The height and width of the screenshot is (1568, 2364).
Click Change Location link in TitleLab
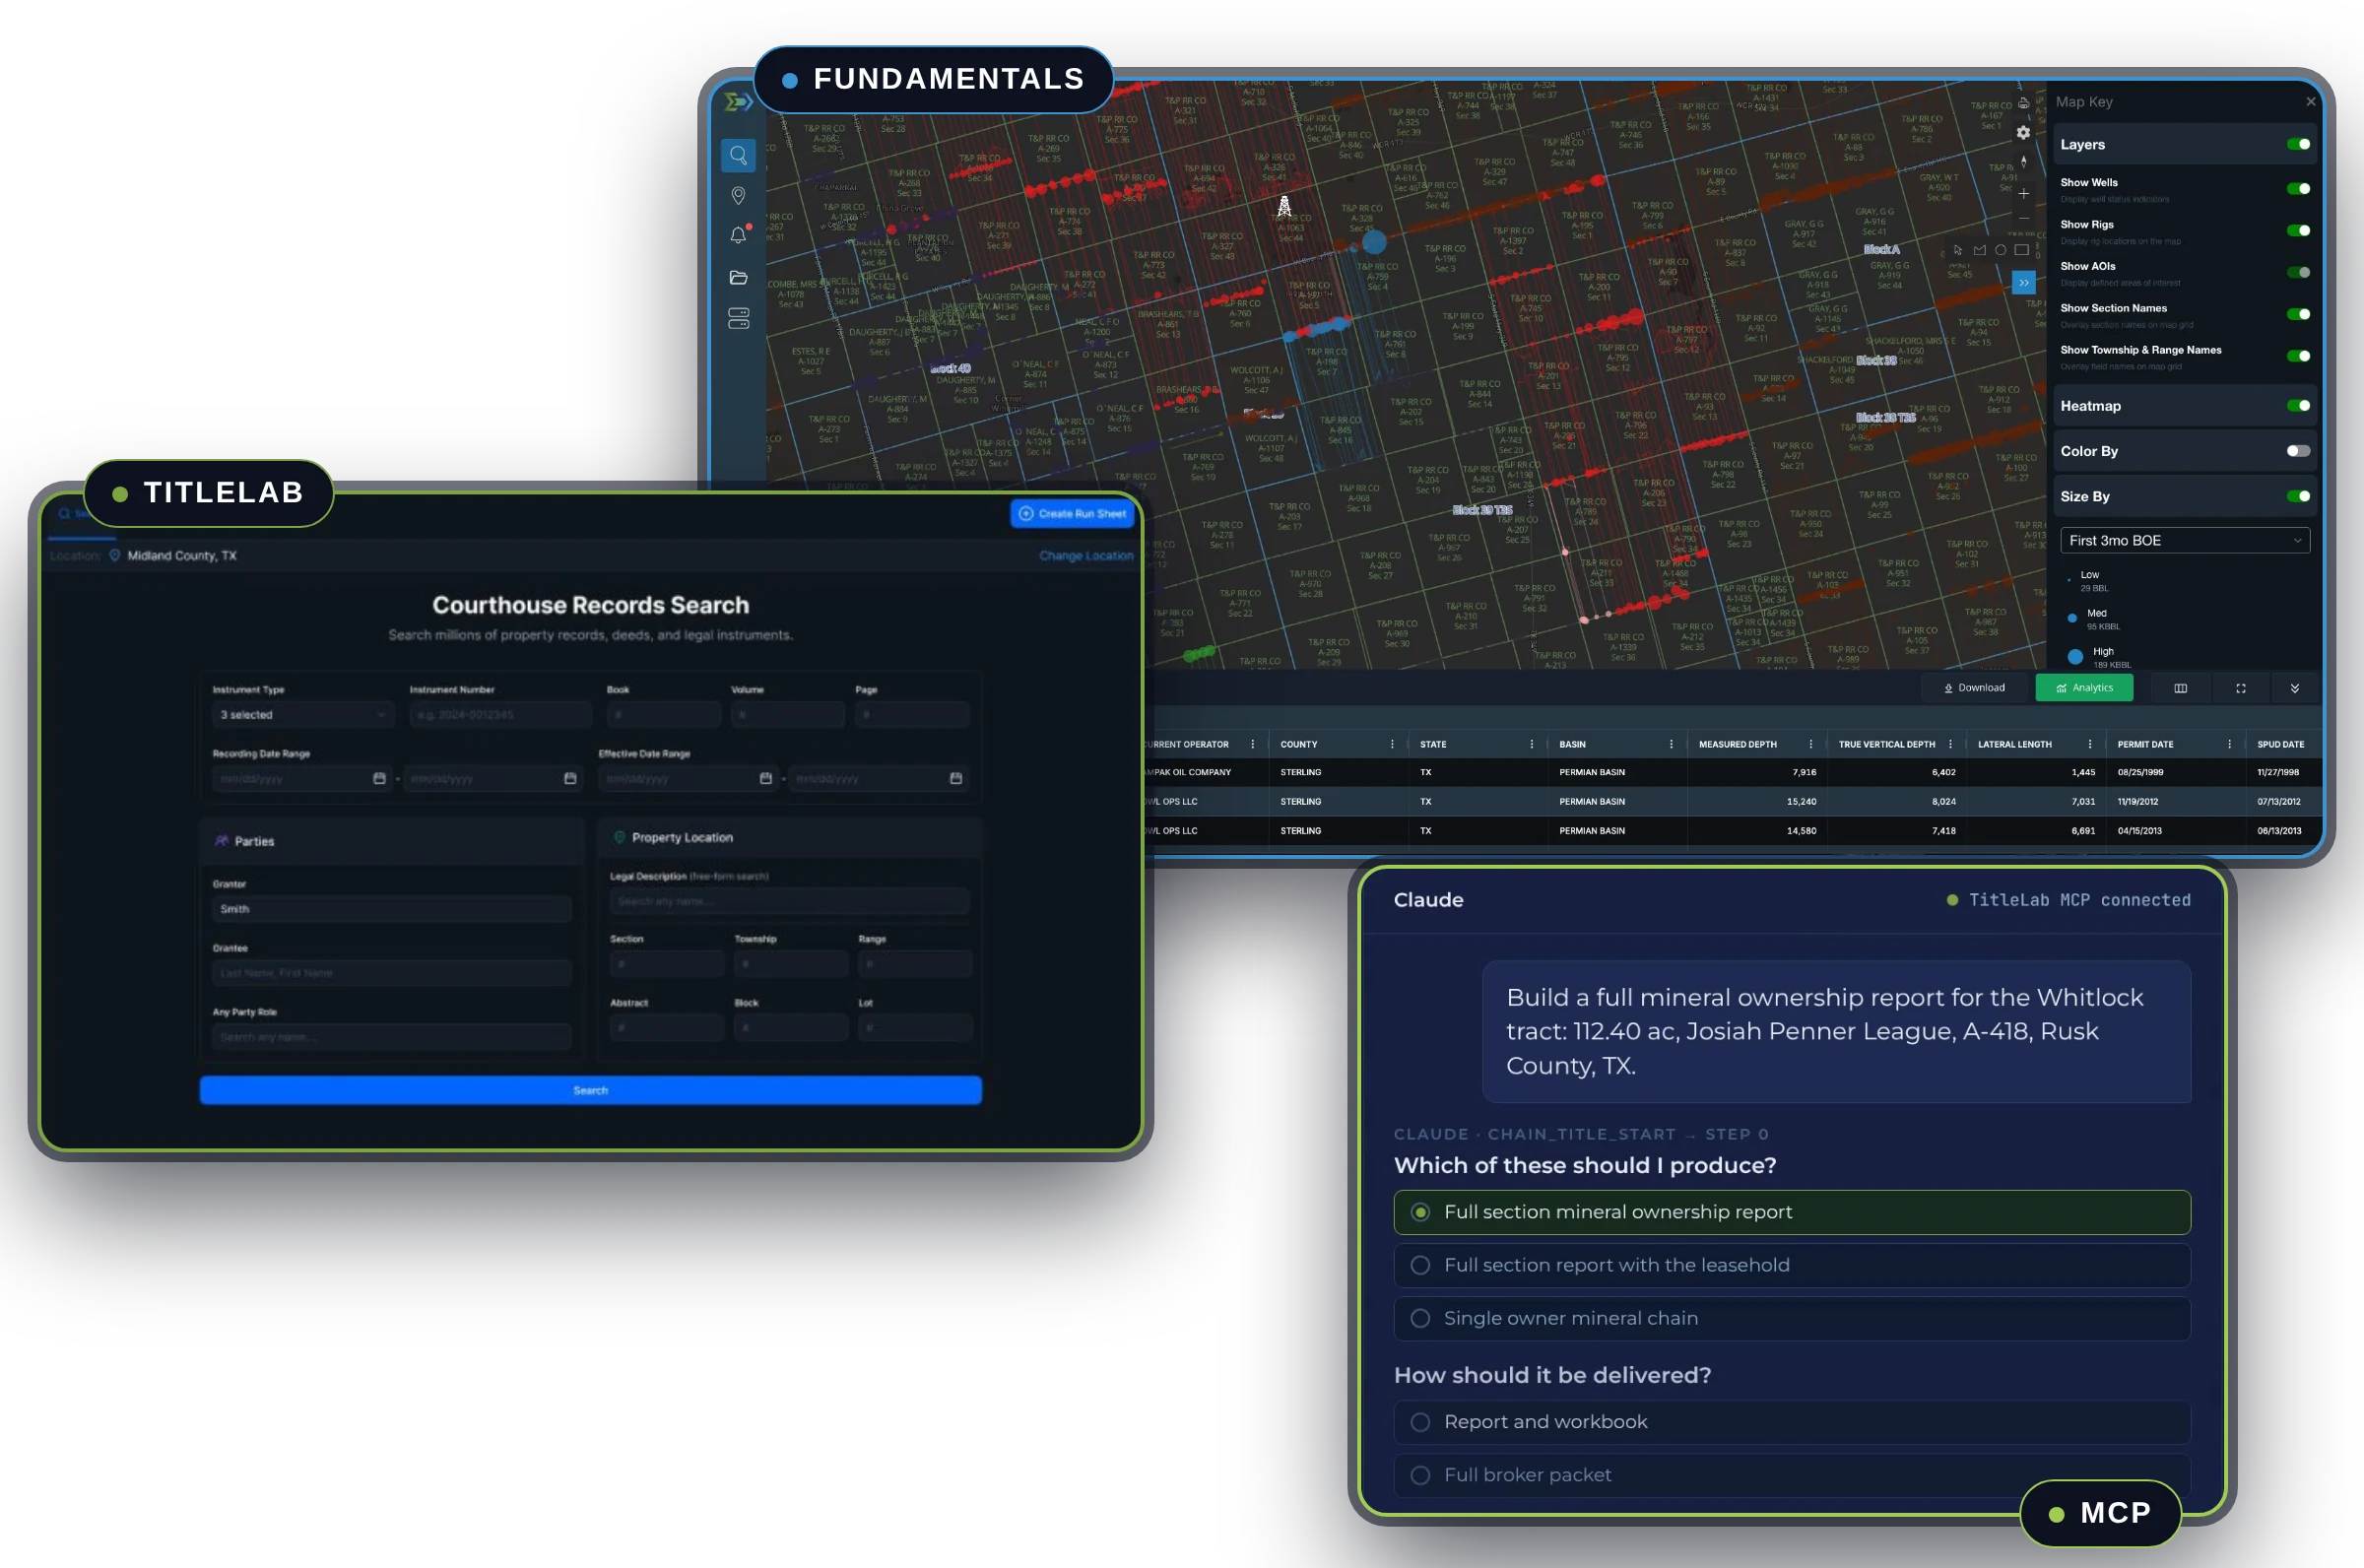[x=1085, y=556]
